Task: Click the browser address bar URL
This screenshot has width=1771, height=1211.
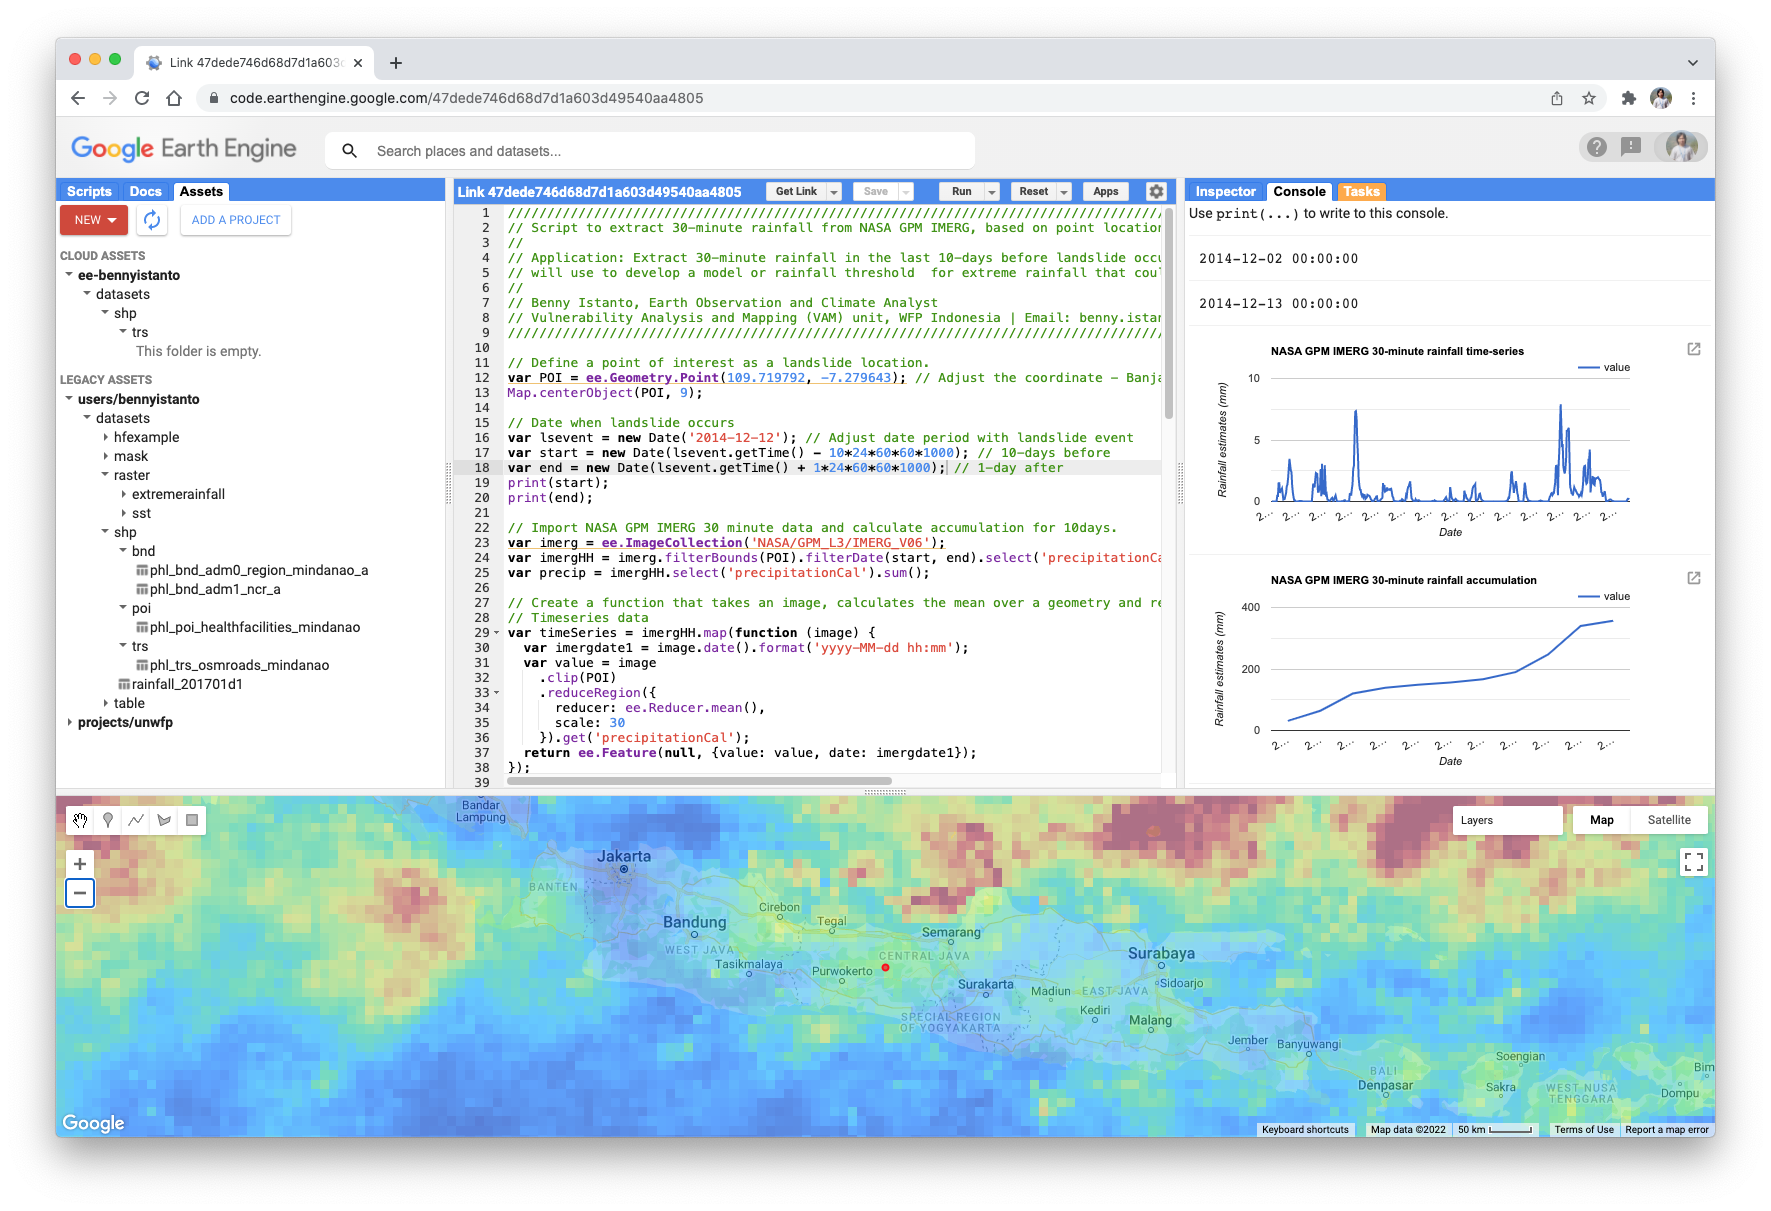Action: [466, 98]
